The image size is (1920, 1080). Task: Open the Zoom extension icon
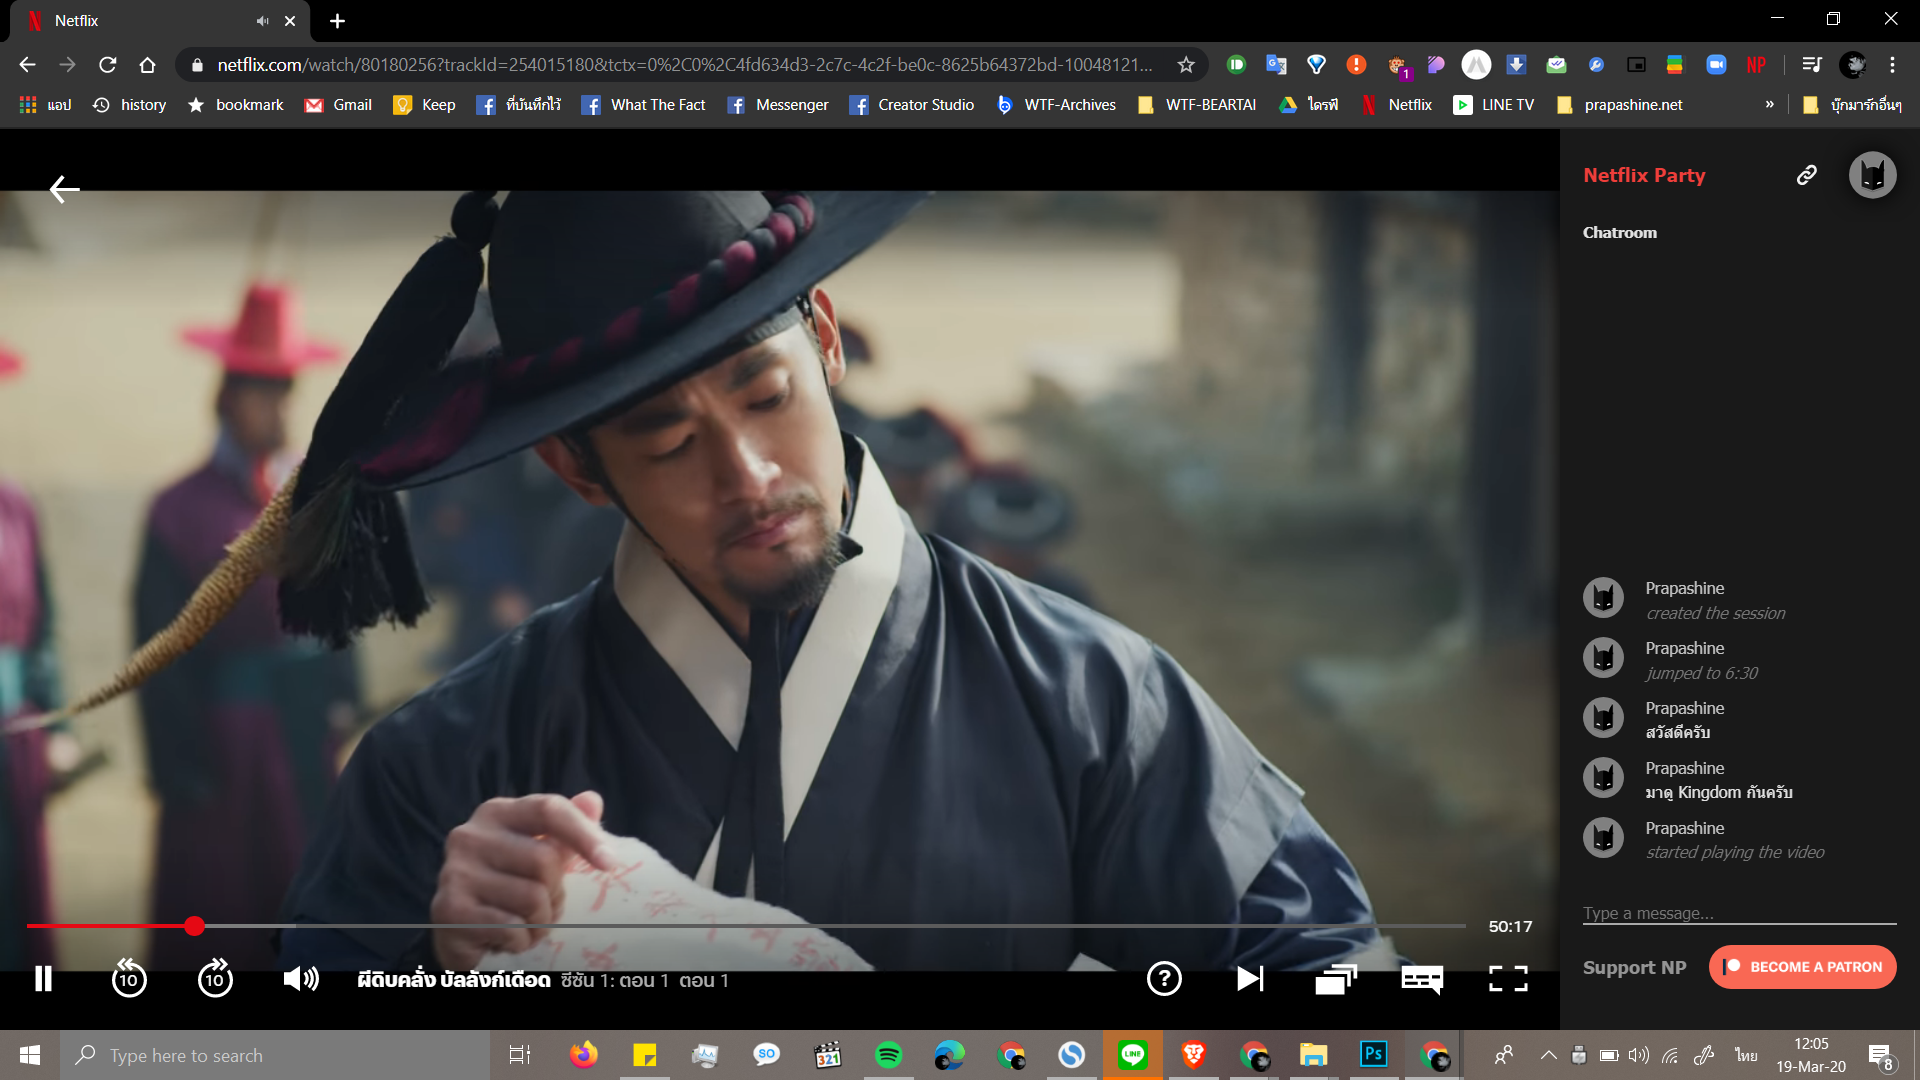tap(1716, 65)
